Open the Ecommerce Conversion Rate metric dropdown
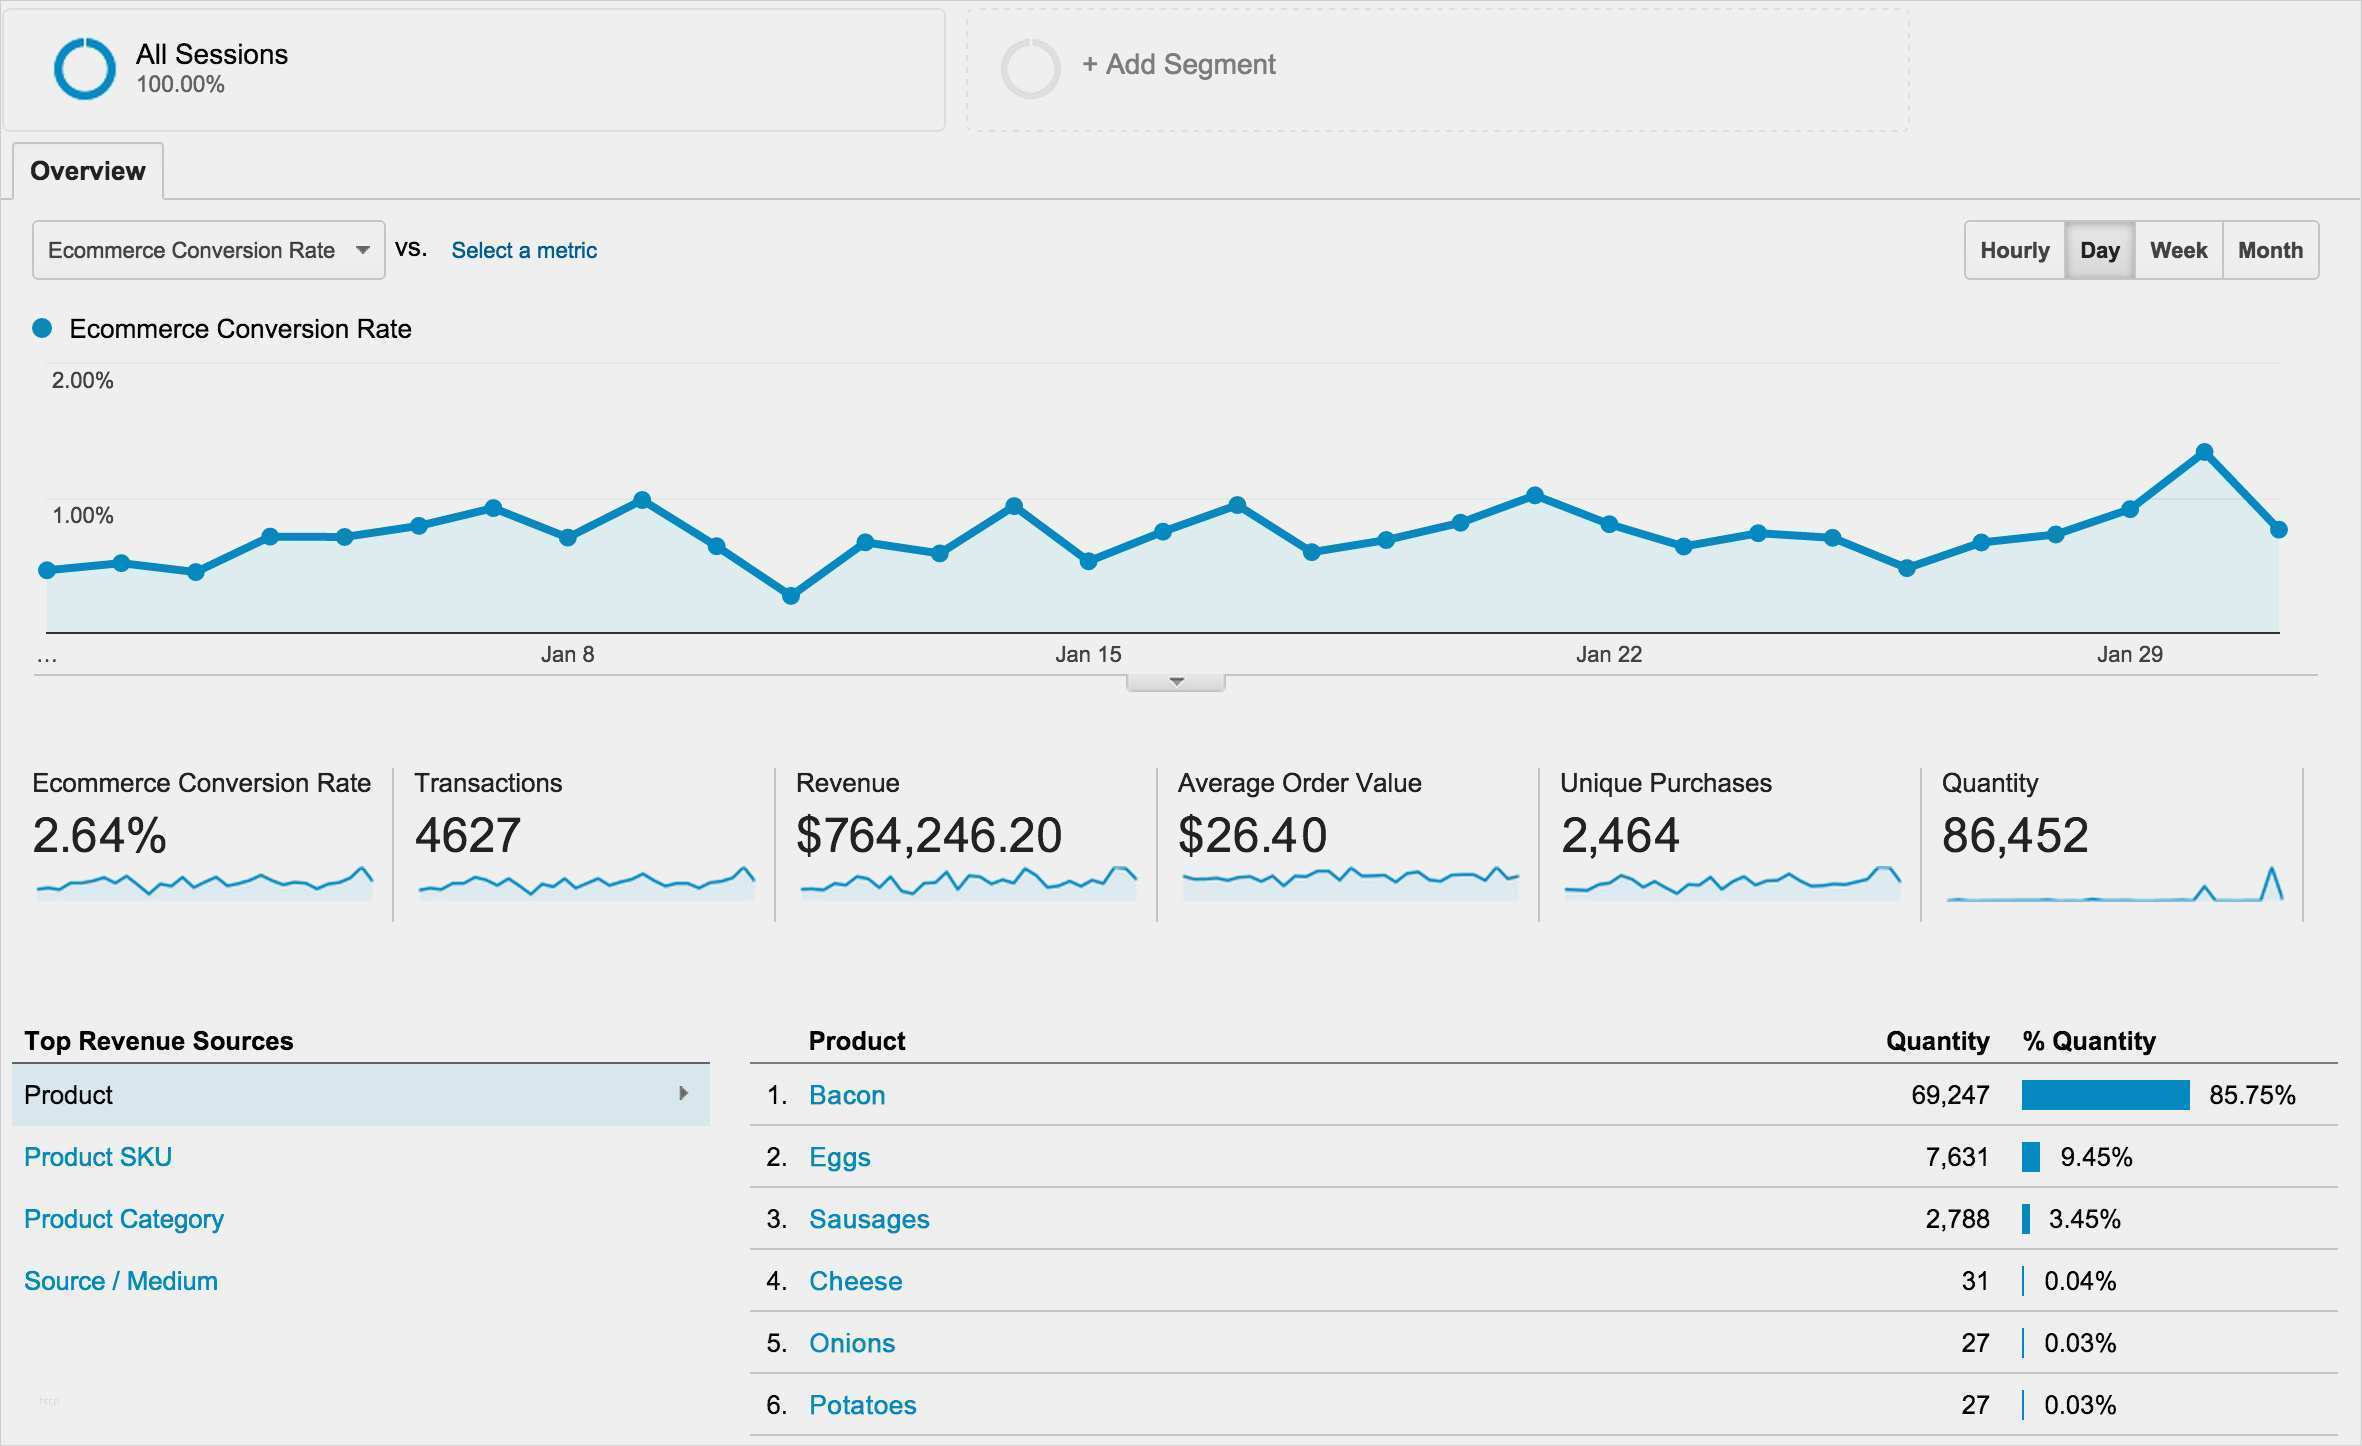Image resolution: width=2362 pixels, height=1446 pixels. 208,250
